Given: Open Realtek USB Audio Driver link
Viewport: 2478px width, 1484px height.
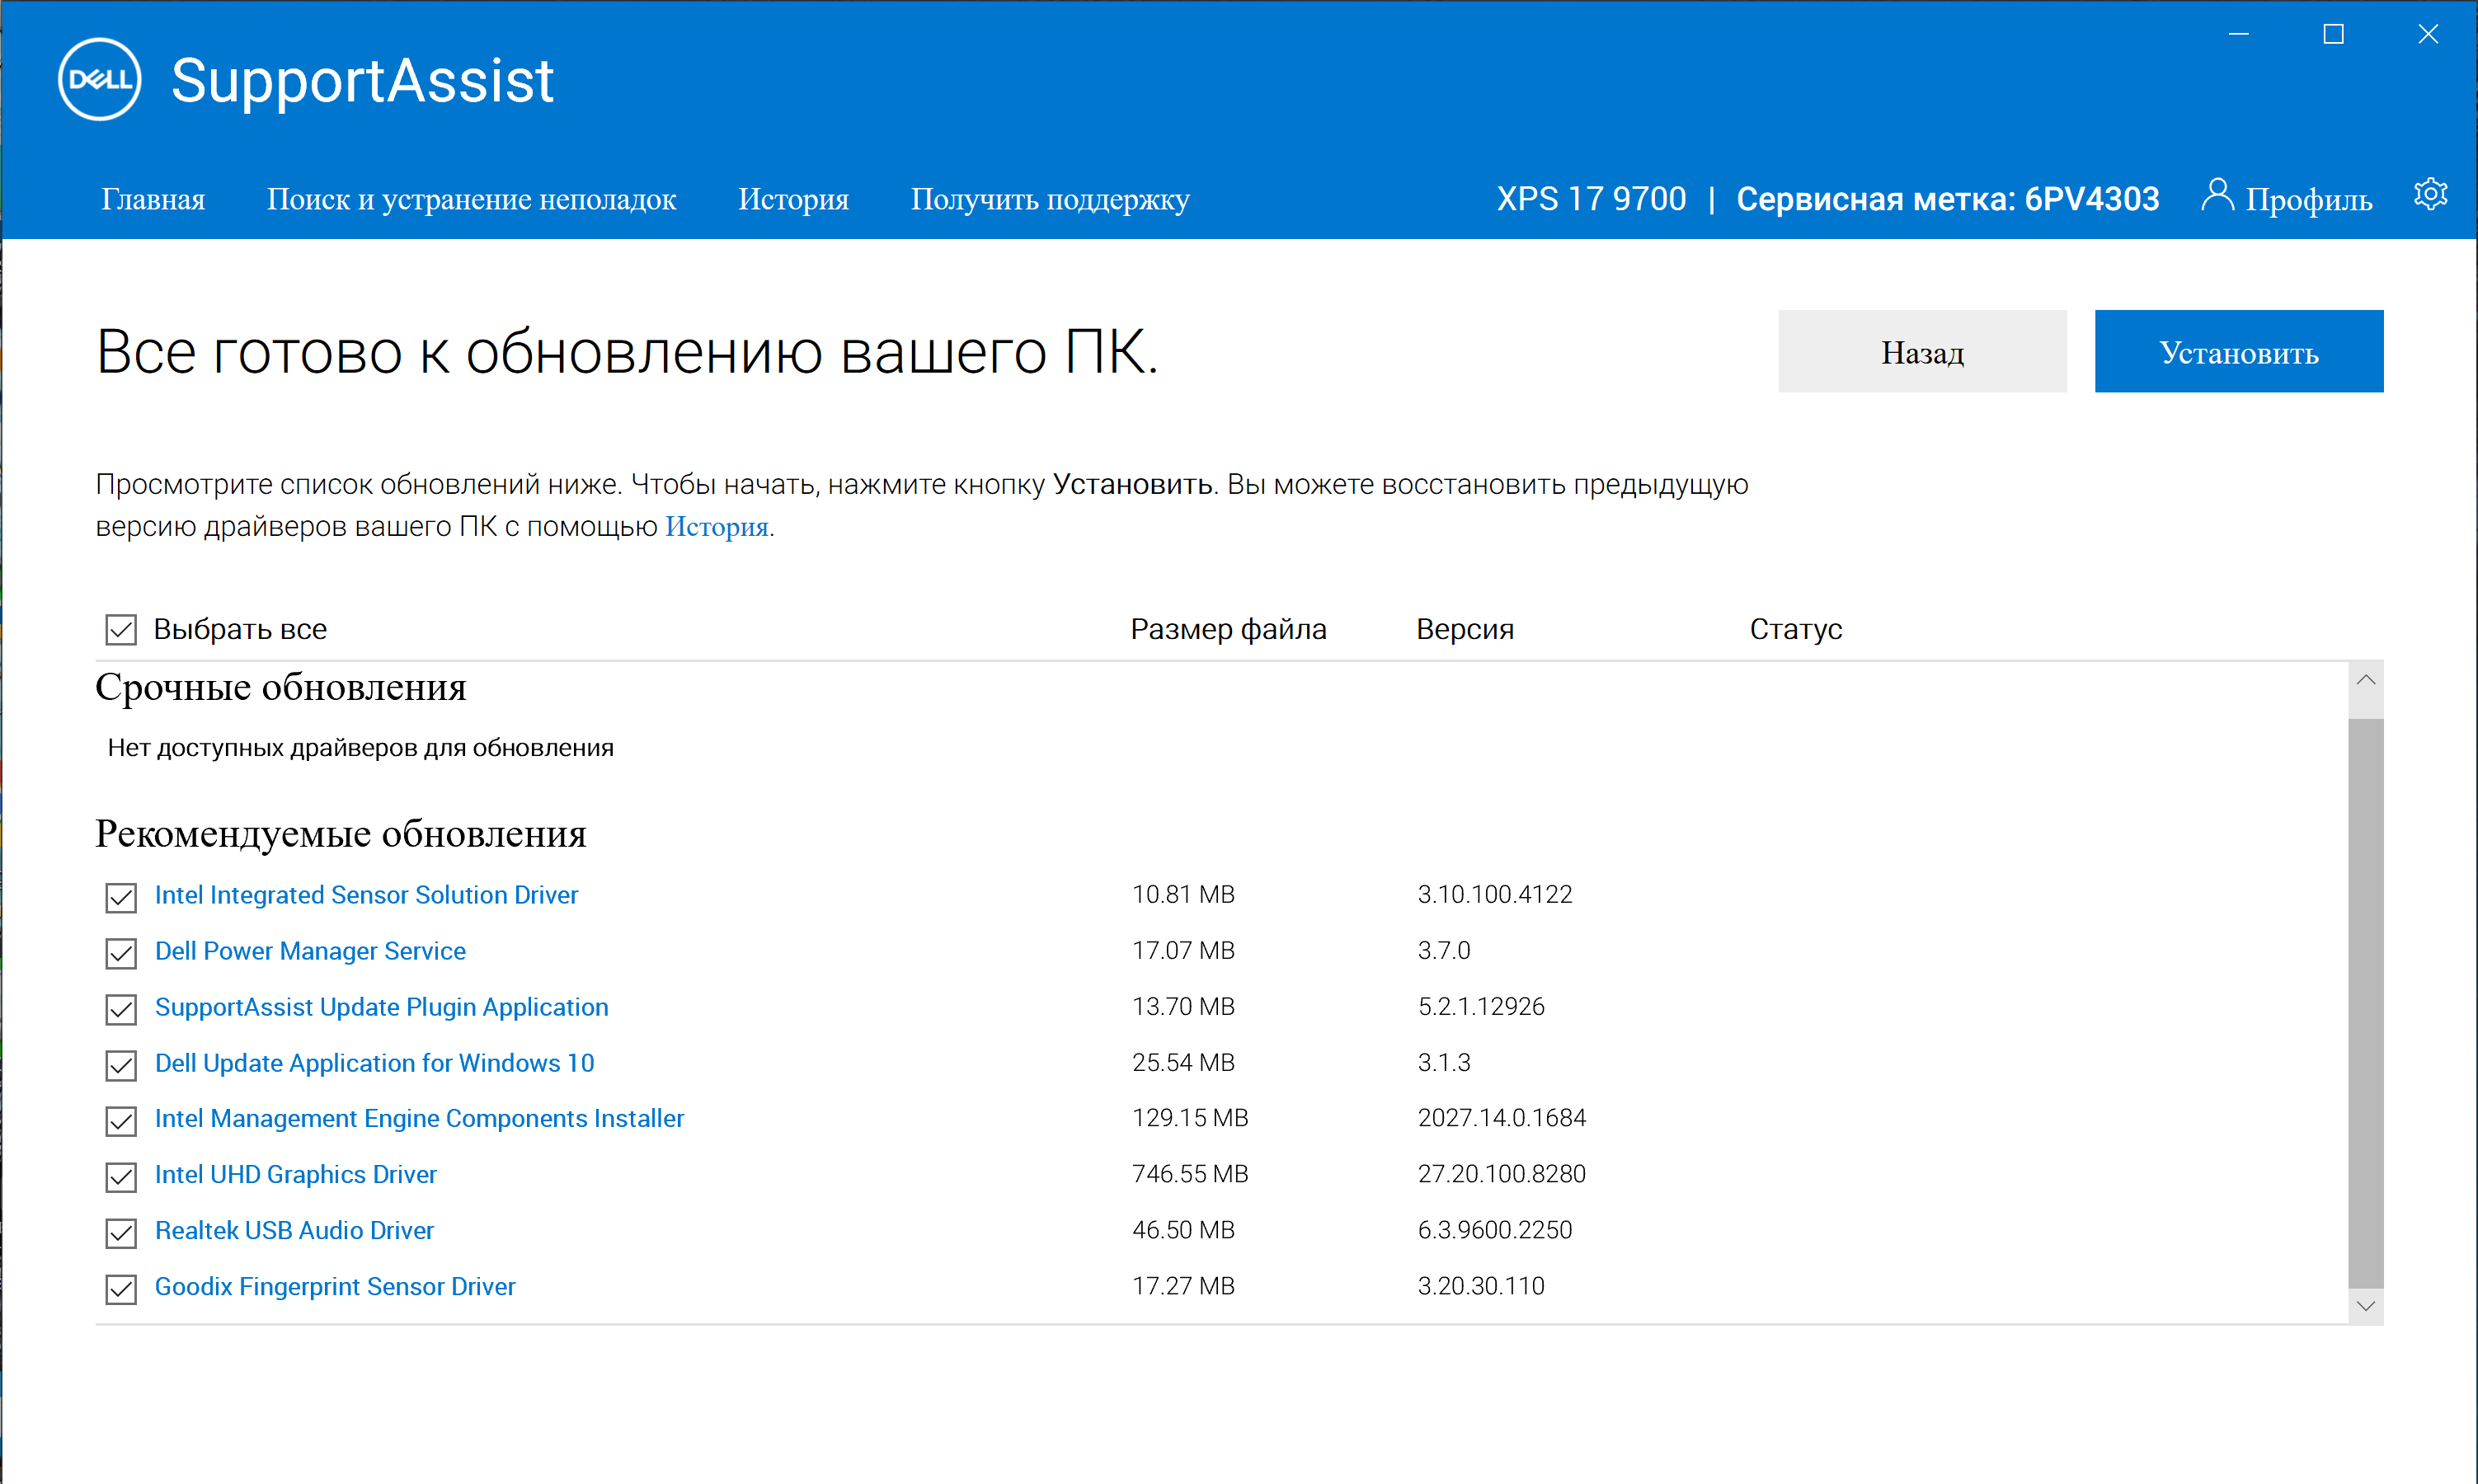Looking at the screenshot, I should (x=294, y=1229).
